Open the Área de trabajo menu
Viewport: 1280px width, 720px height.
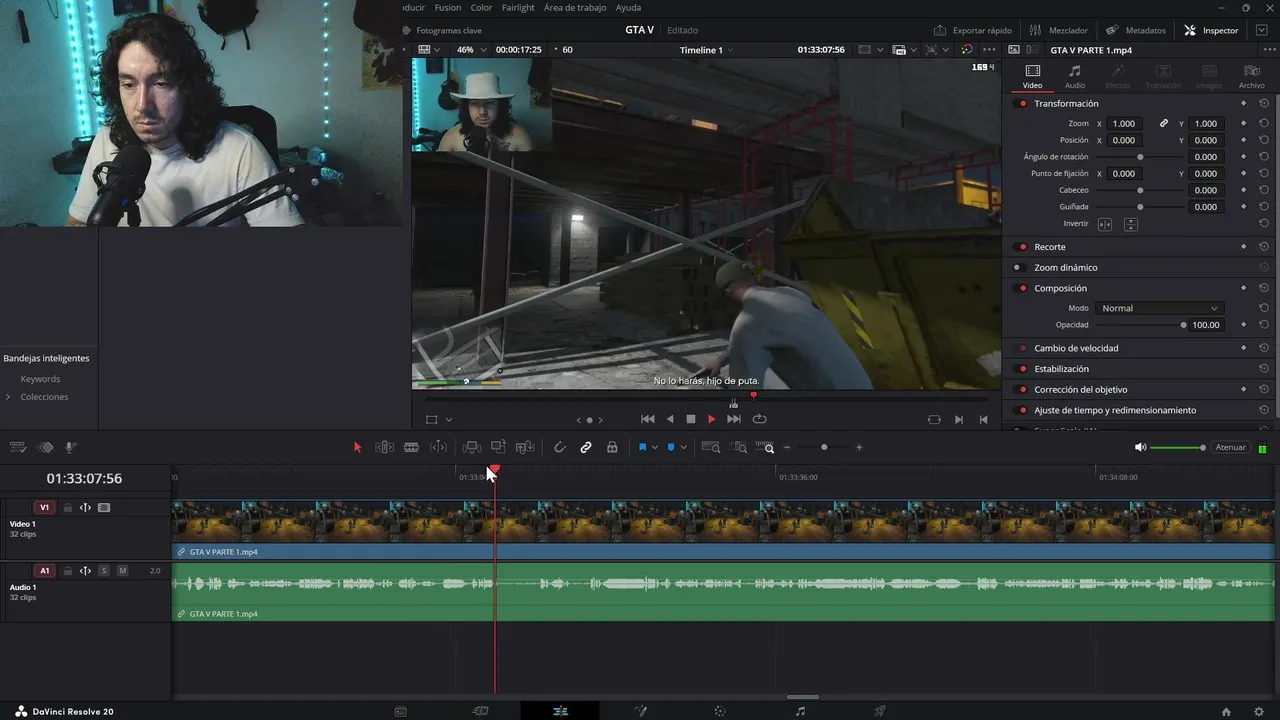(575, 7)
